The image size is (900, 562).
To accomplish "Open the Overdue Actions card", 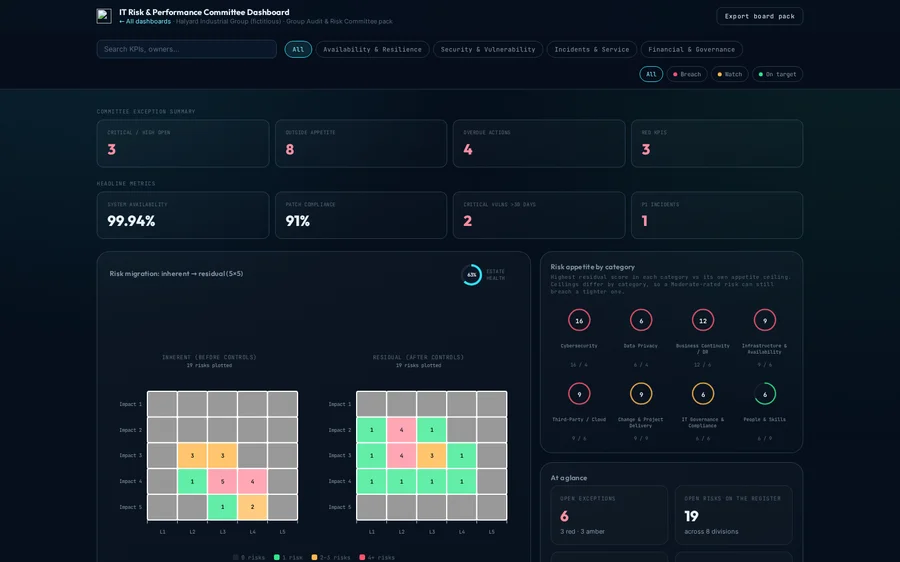I will click(539, 144).
